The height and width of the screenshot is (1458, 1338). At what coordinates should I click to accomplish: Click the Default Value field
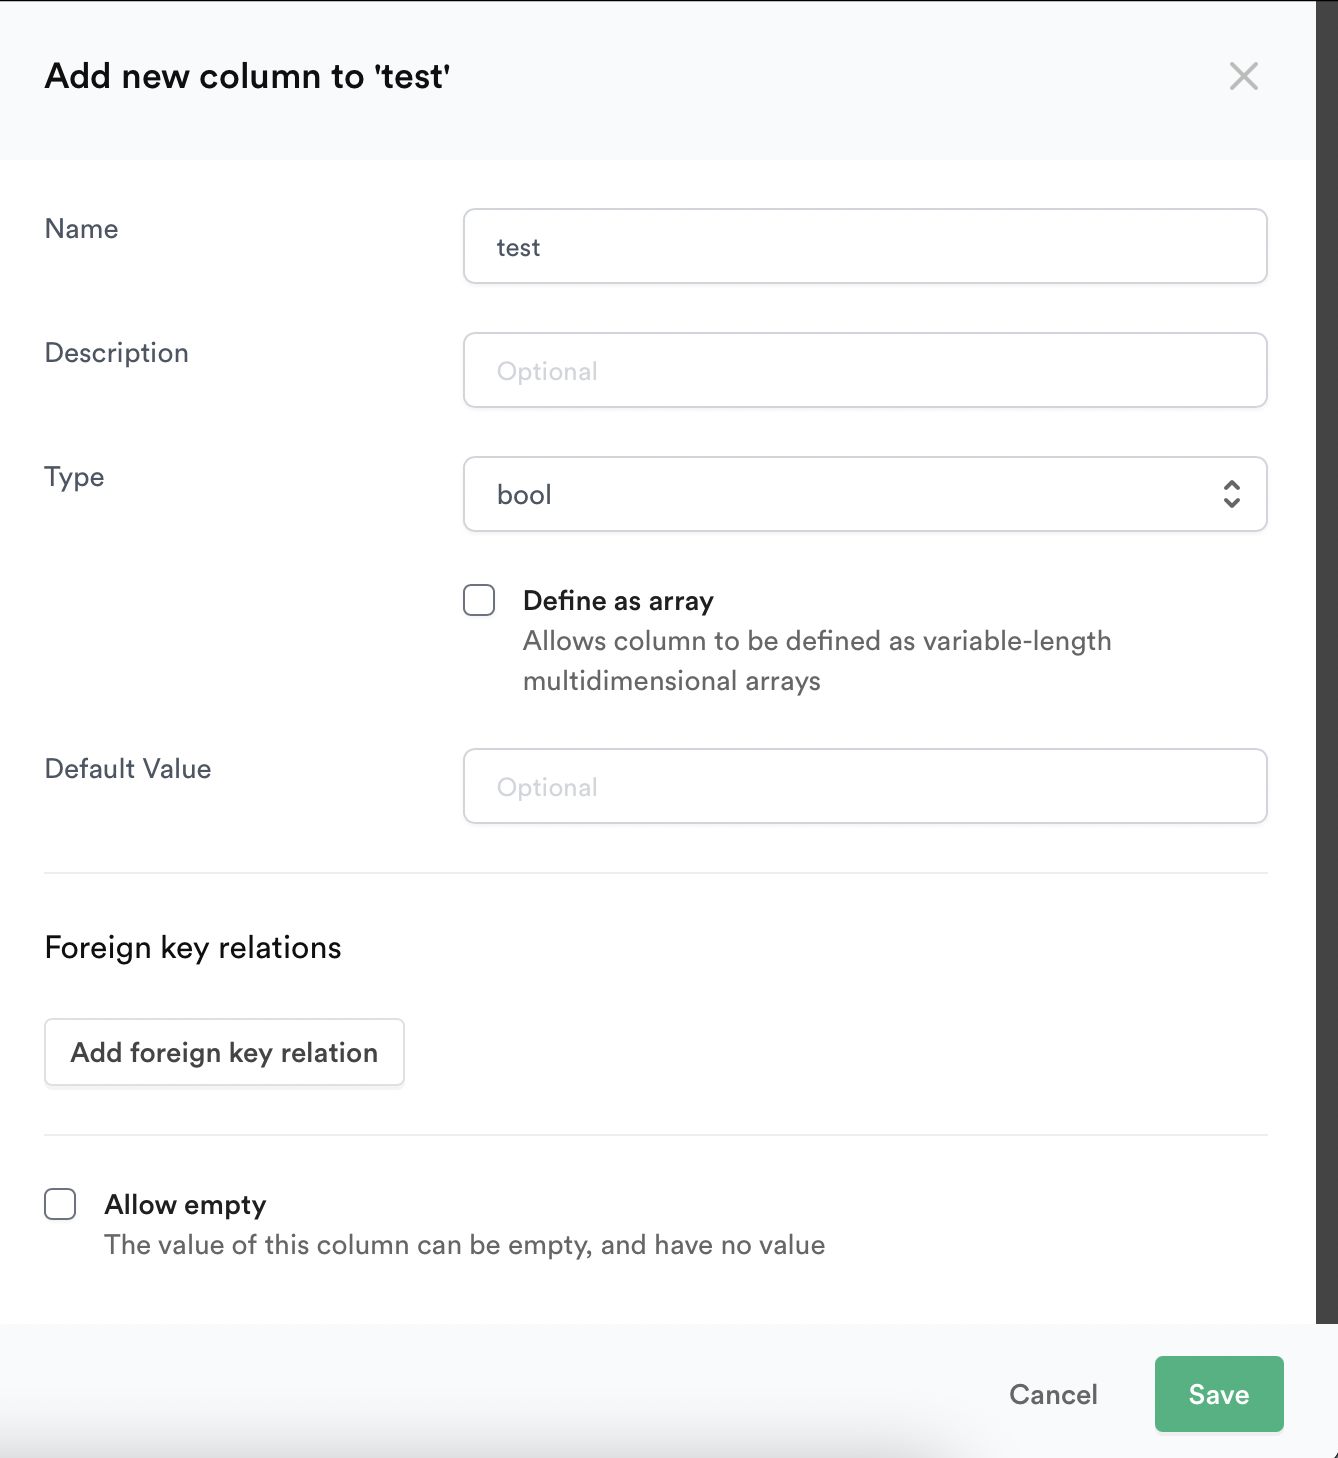tap(865, 786)
